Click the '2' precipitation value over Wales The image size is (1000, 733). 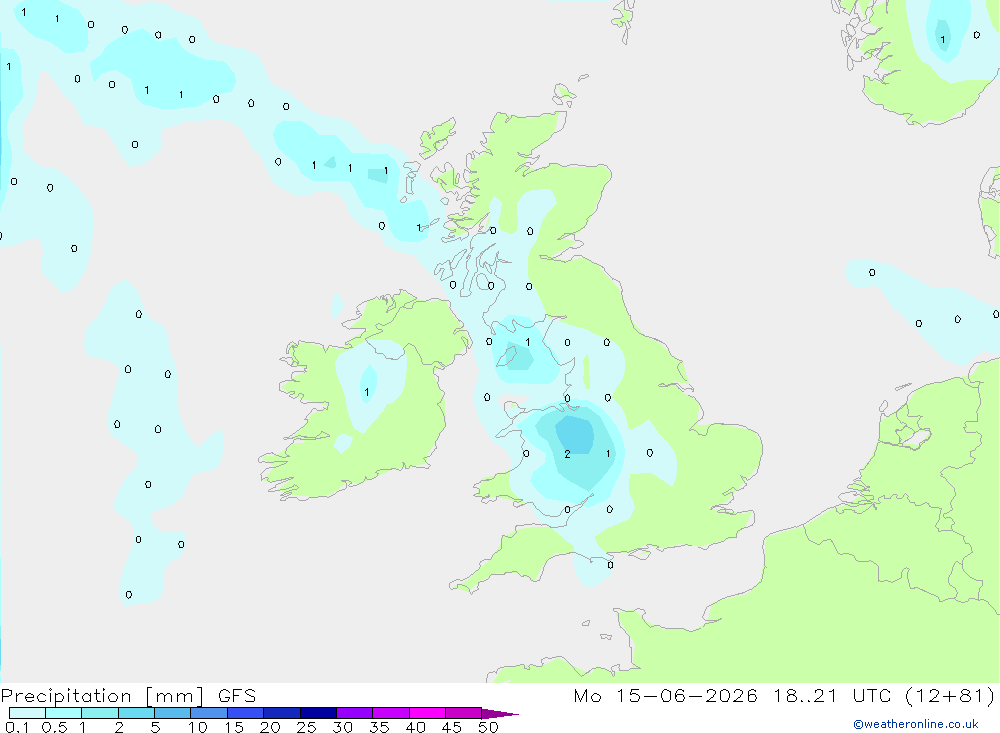coord(567,454)
